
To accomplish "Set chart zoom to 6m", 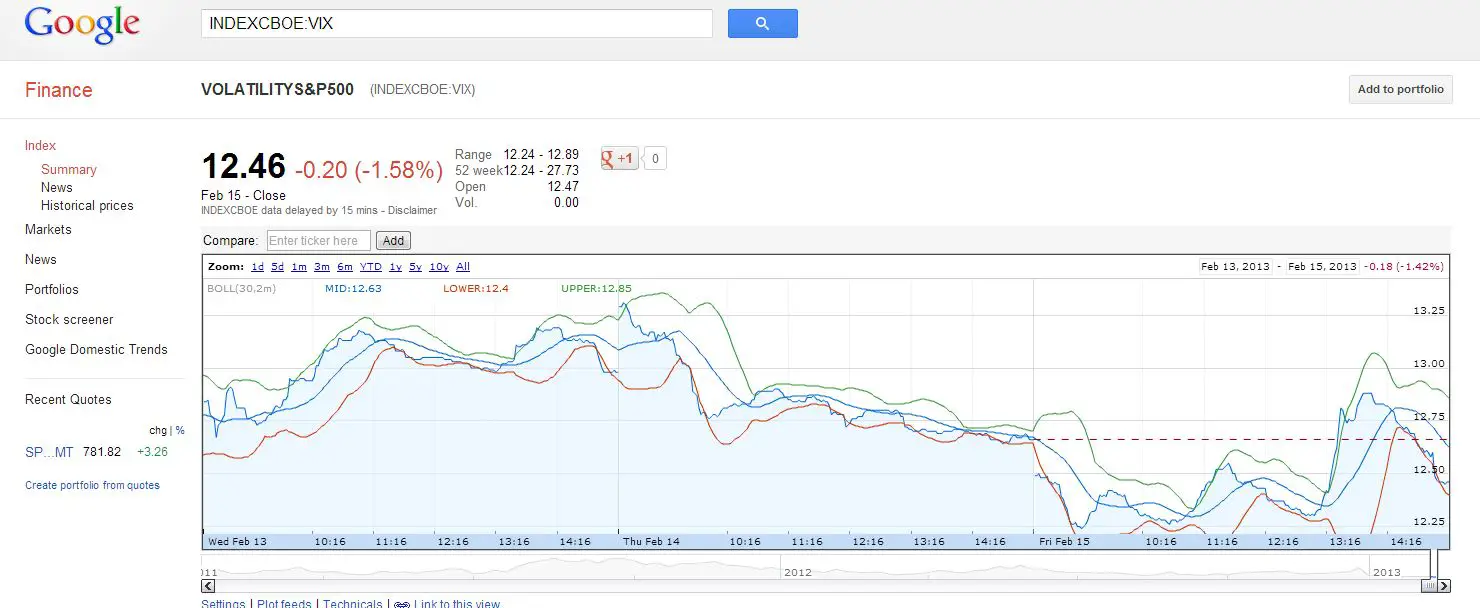I will (x=345, y=267).
